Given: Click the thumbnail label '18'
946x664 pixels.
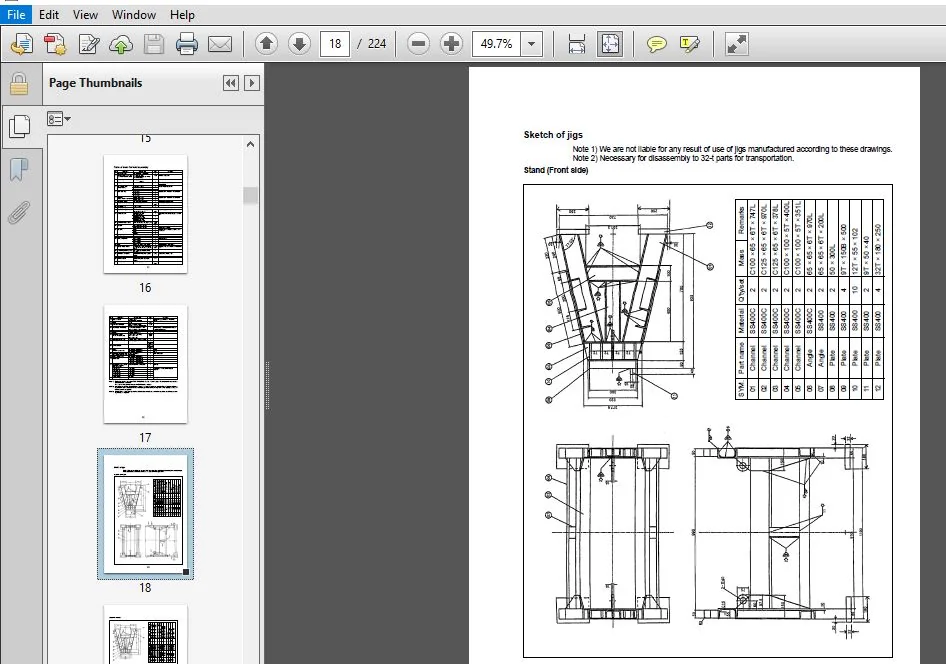Looking at the screenshot, I should pos(145,588).
